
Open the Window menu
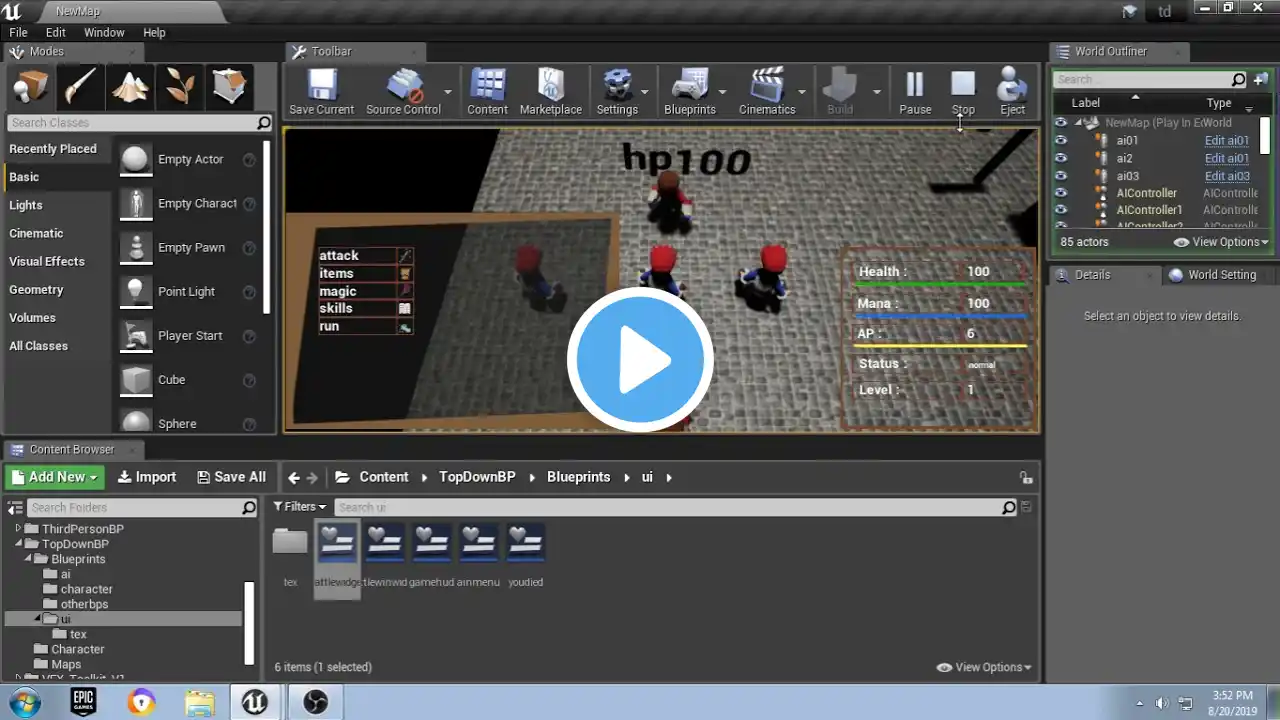[x=104, y=32]
